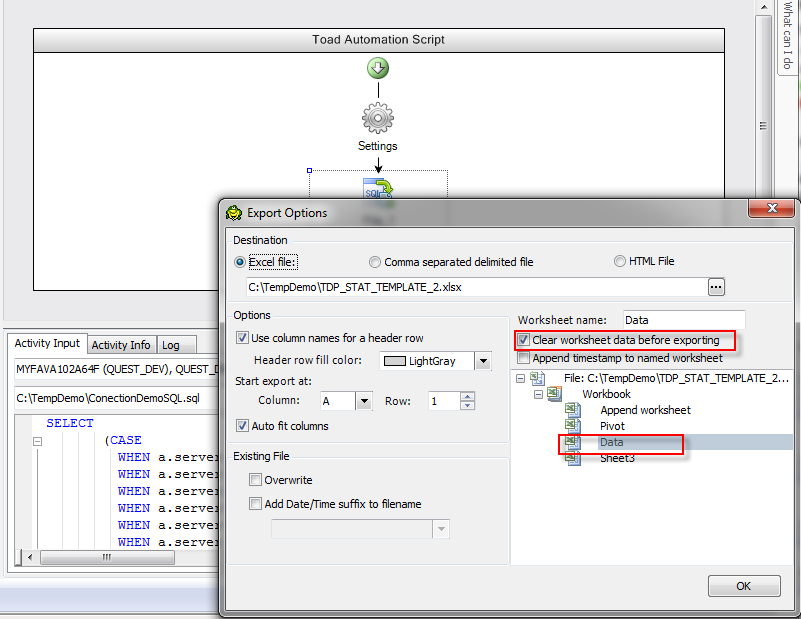This screenshot has height=619, width=801.
Task: Select the HTML File radio button
Action: [620, 261]
